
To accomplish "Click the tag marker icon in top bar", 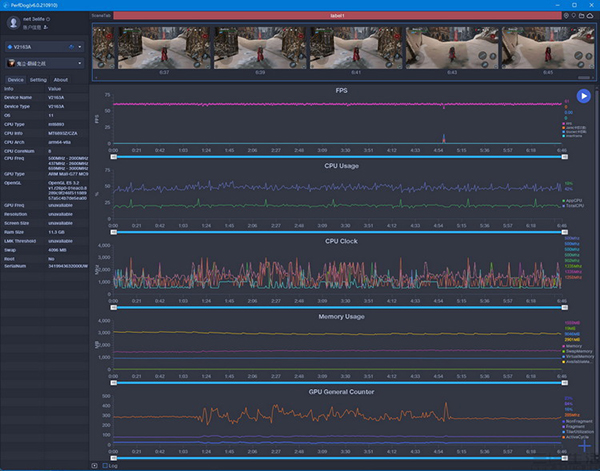I will [575, 16].
